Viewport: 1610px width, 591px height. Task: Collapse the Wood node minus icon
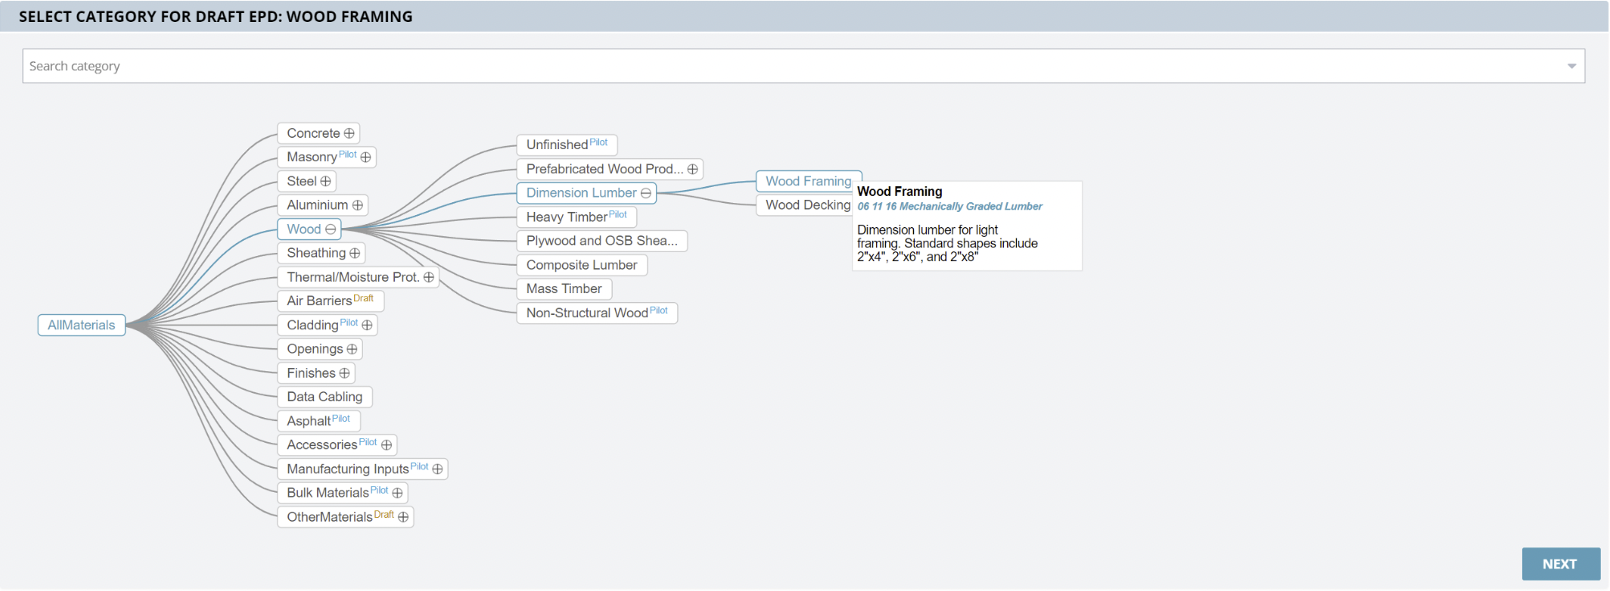tap(330, 230)
